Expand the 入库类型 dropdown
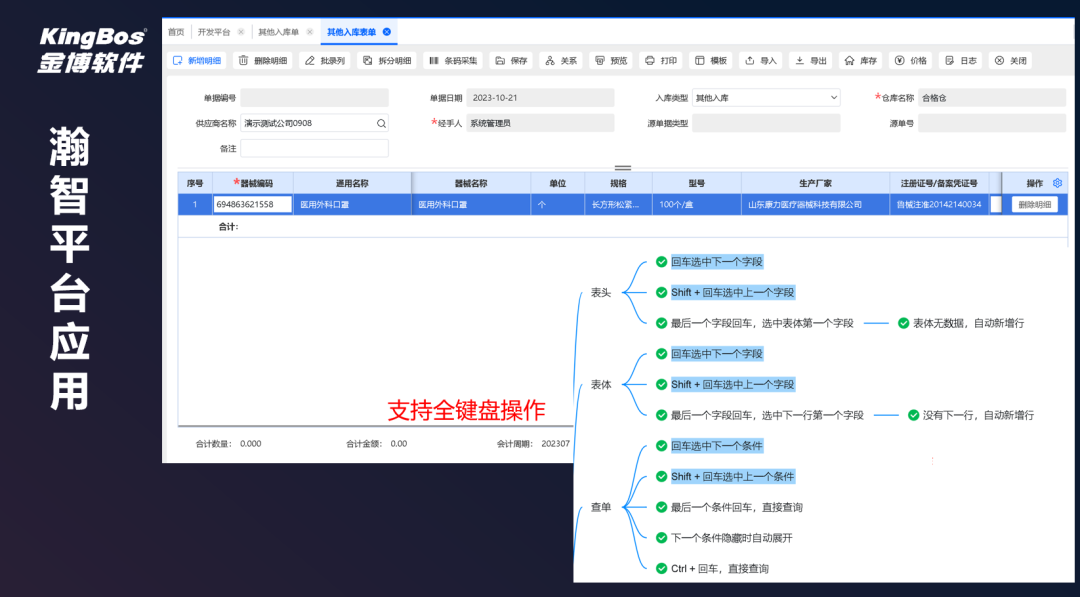Screen dimensions: 1080x597 click(834, 98)
